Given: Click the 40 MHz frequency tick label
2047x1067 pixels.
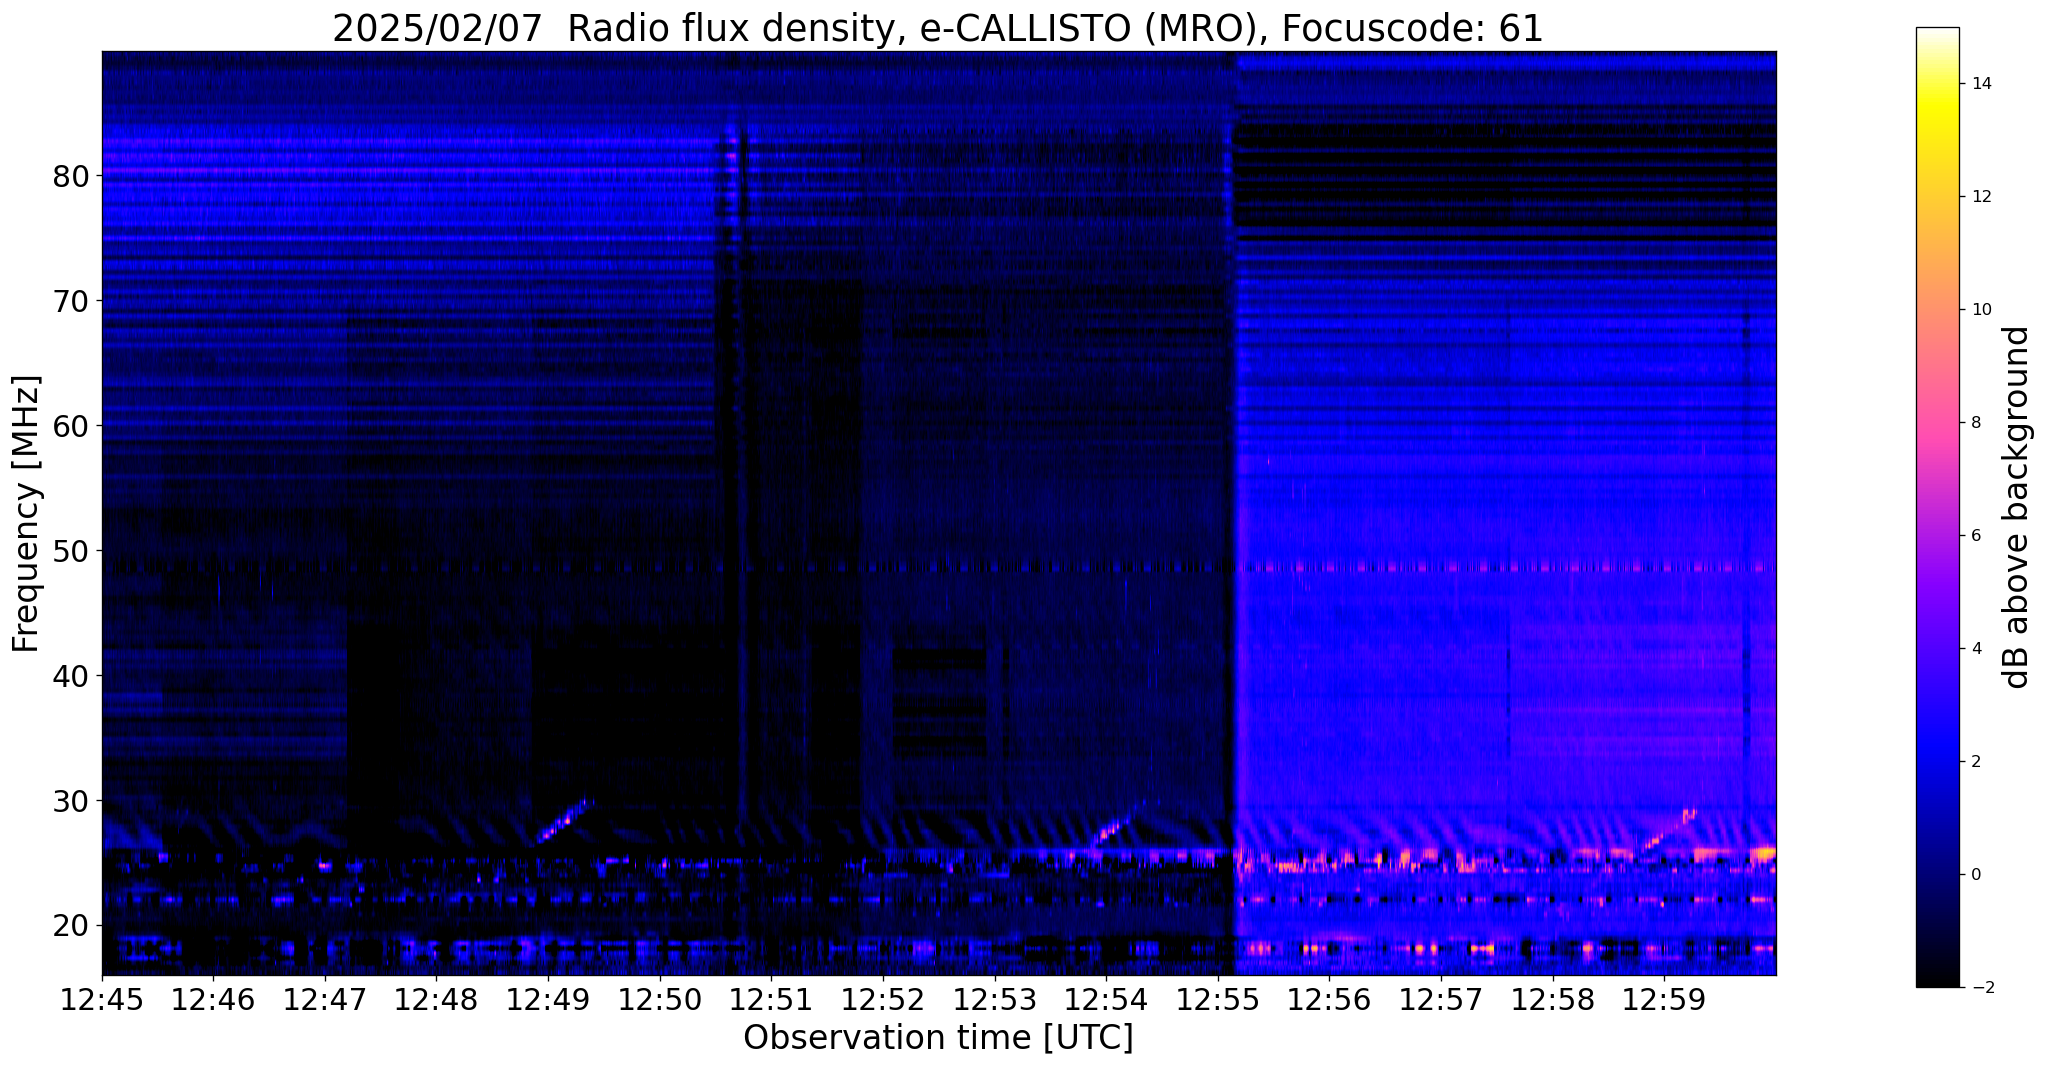Looking at the screenshot, I should [x=71, y=676].
